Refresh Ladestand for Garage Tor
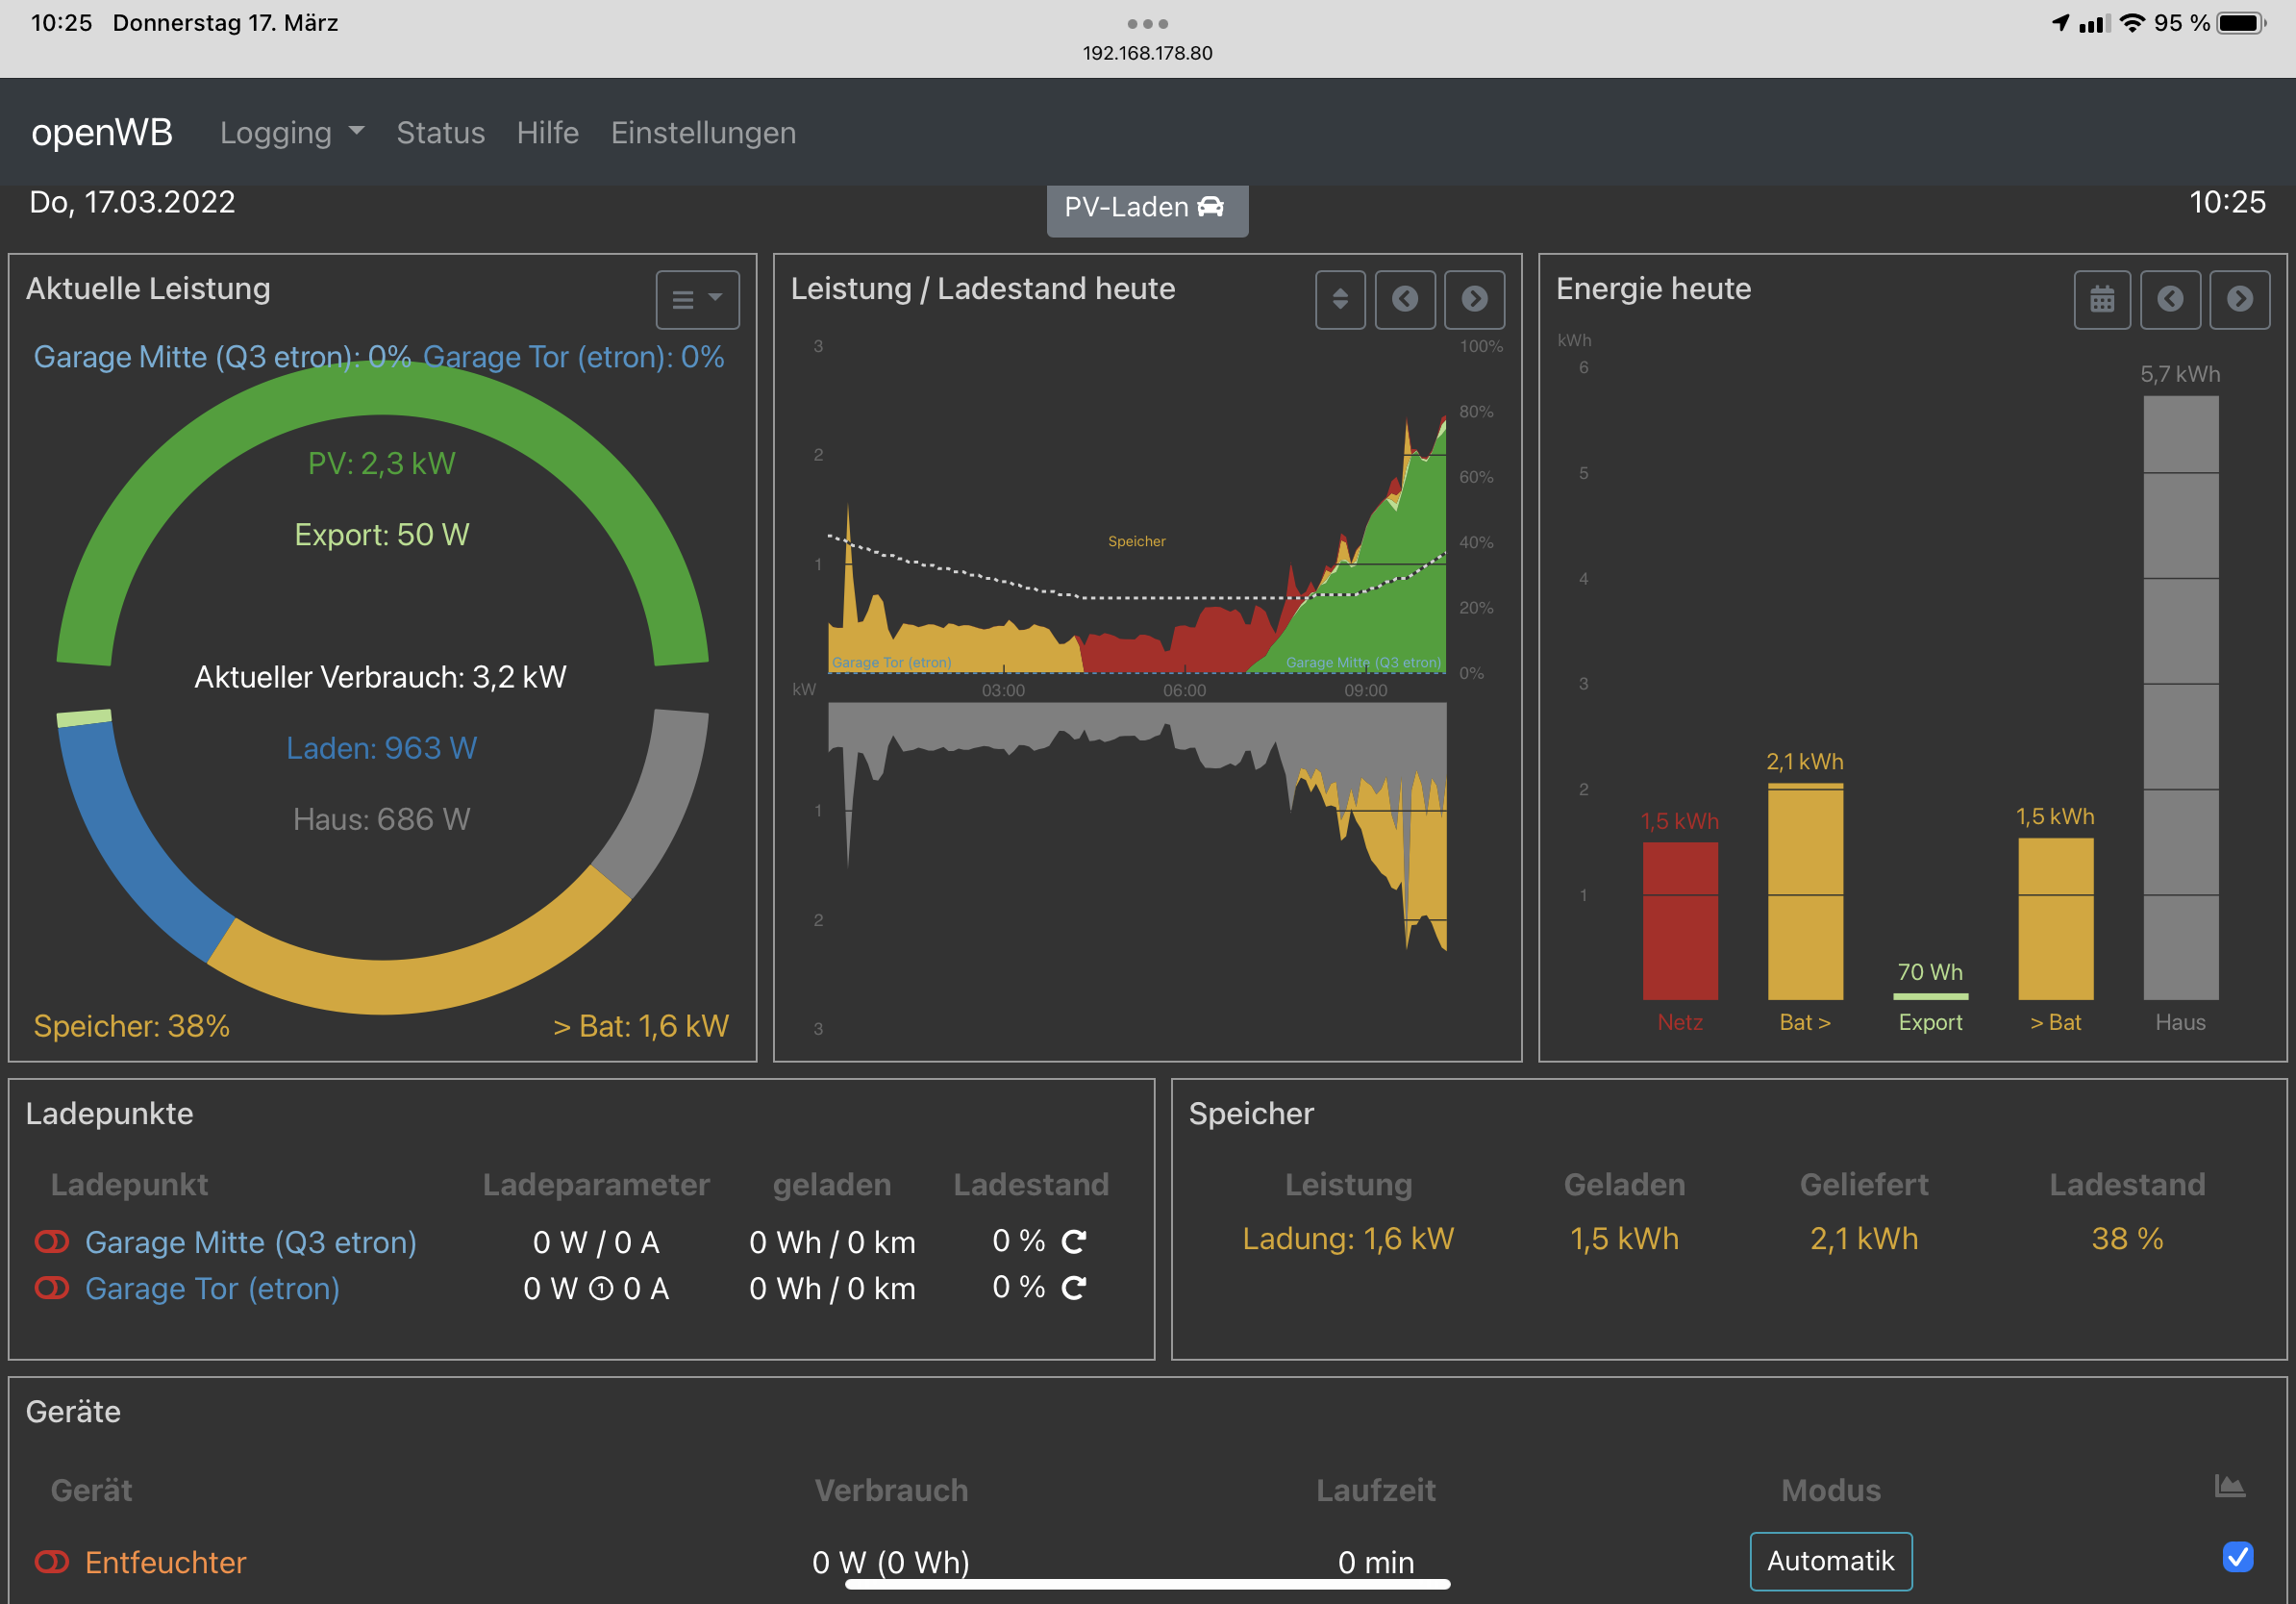The height and width of the screenshot is (1604, 2296). [1074, 1288]
